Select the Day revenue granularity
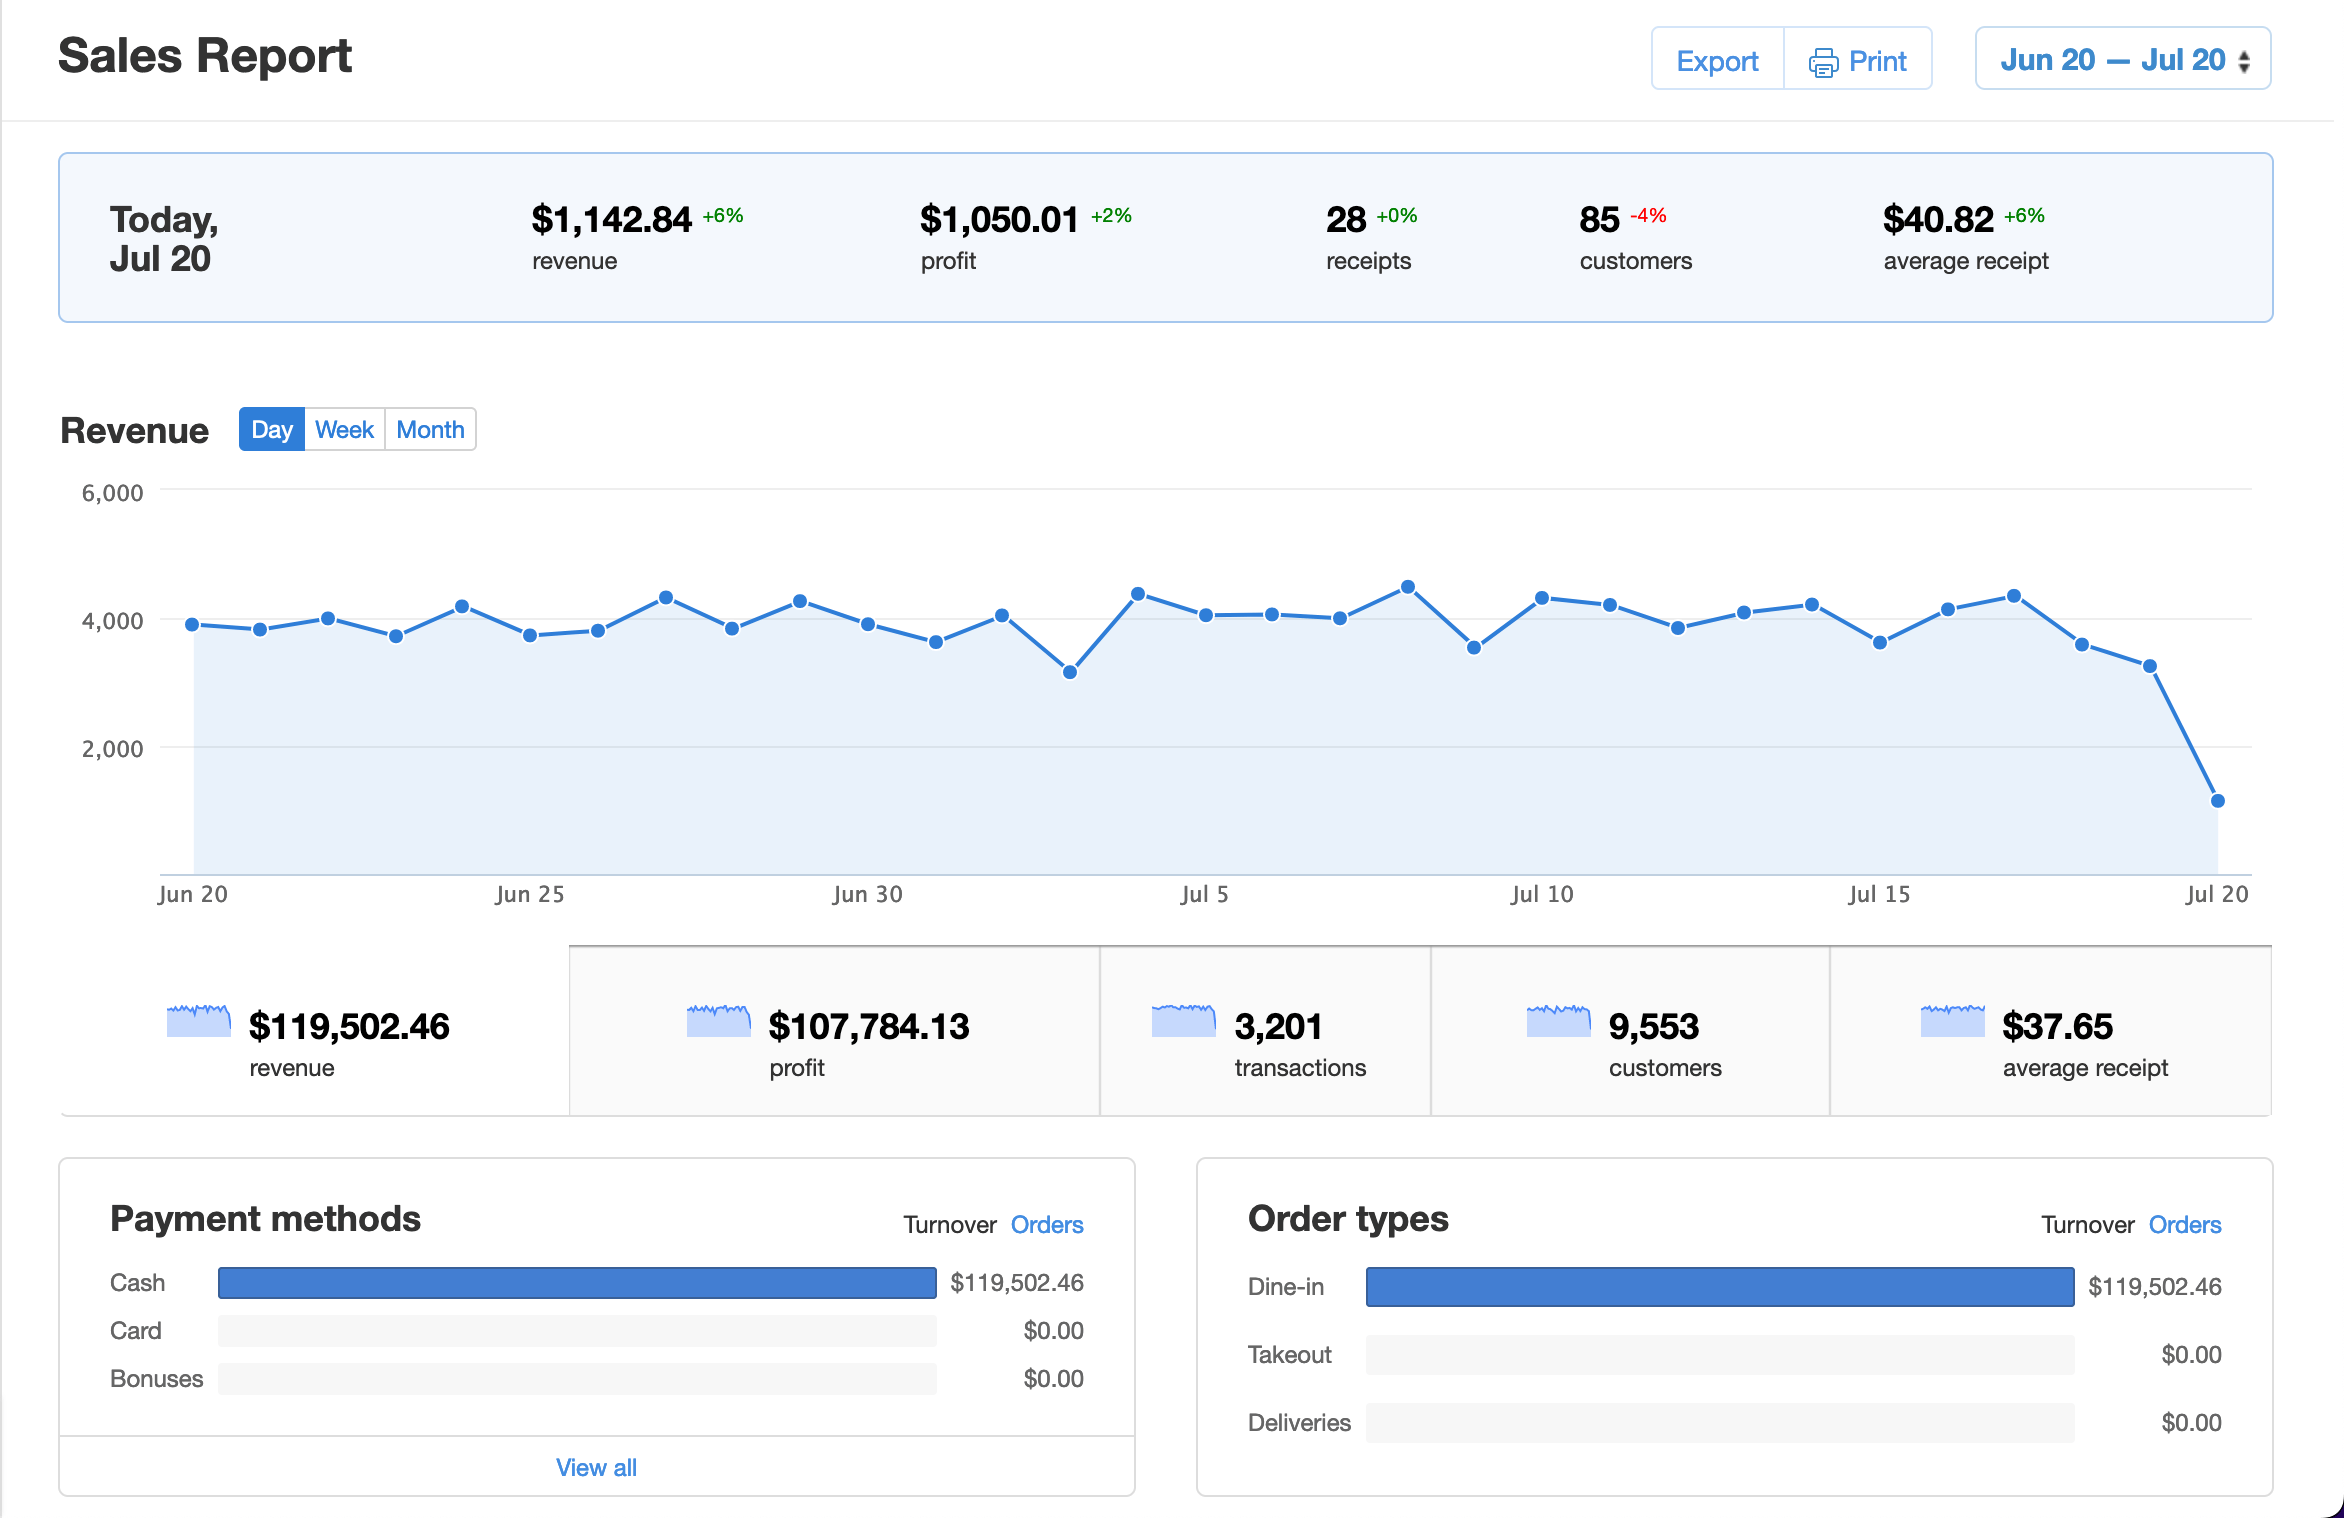Screen dimensions: 2344x1518 click(x=271, y=429)
